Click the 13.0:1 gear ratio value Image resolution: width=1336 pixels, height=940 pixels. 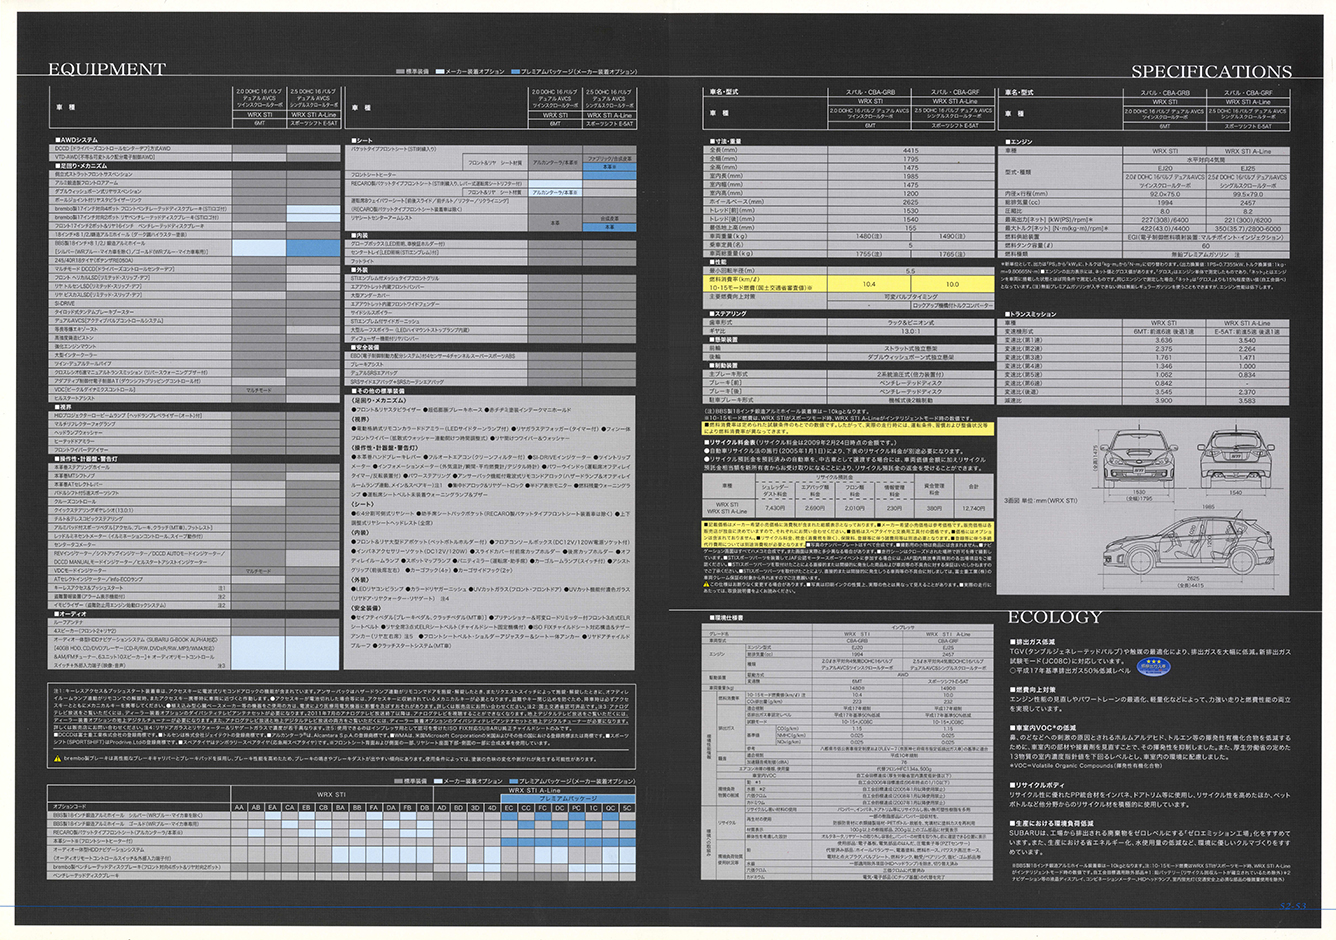[x=910, y=331]
